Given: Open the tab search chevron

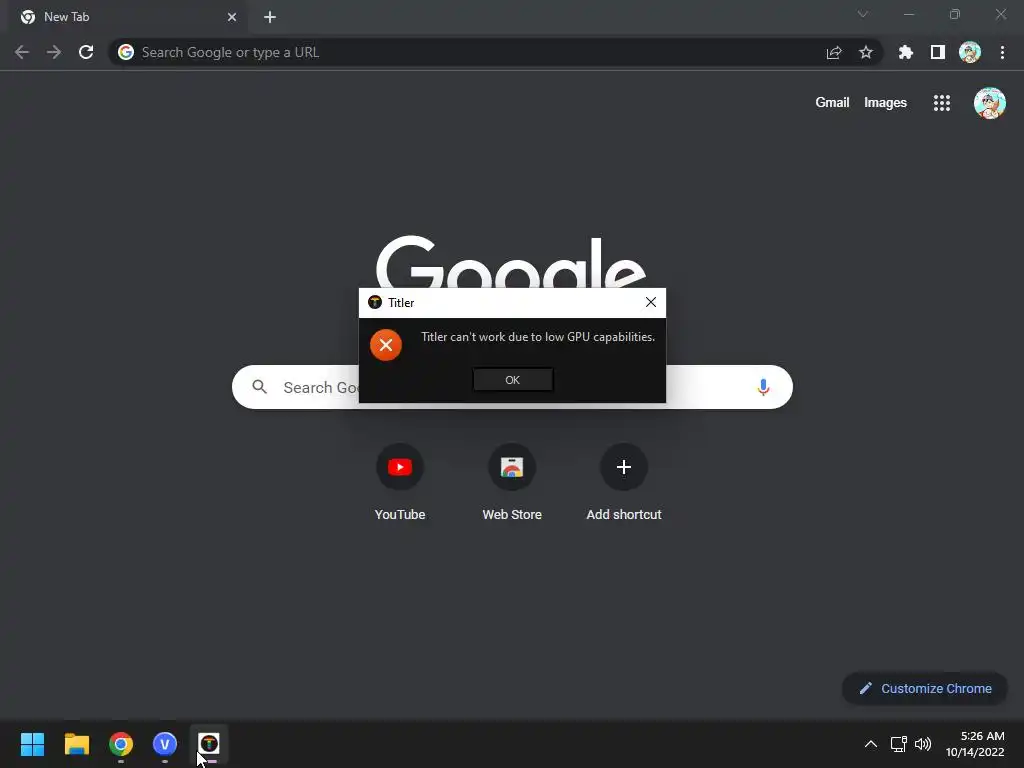Looking at the screenshot, I should click(863, 14).
